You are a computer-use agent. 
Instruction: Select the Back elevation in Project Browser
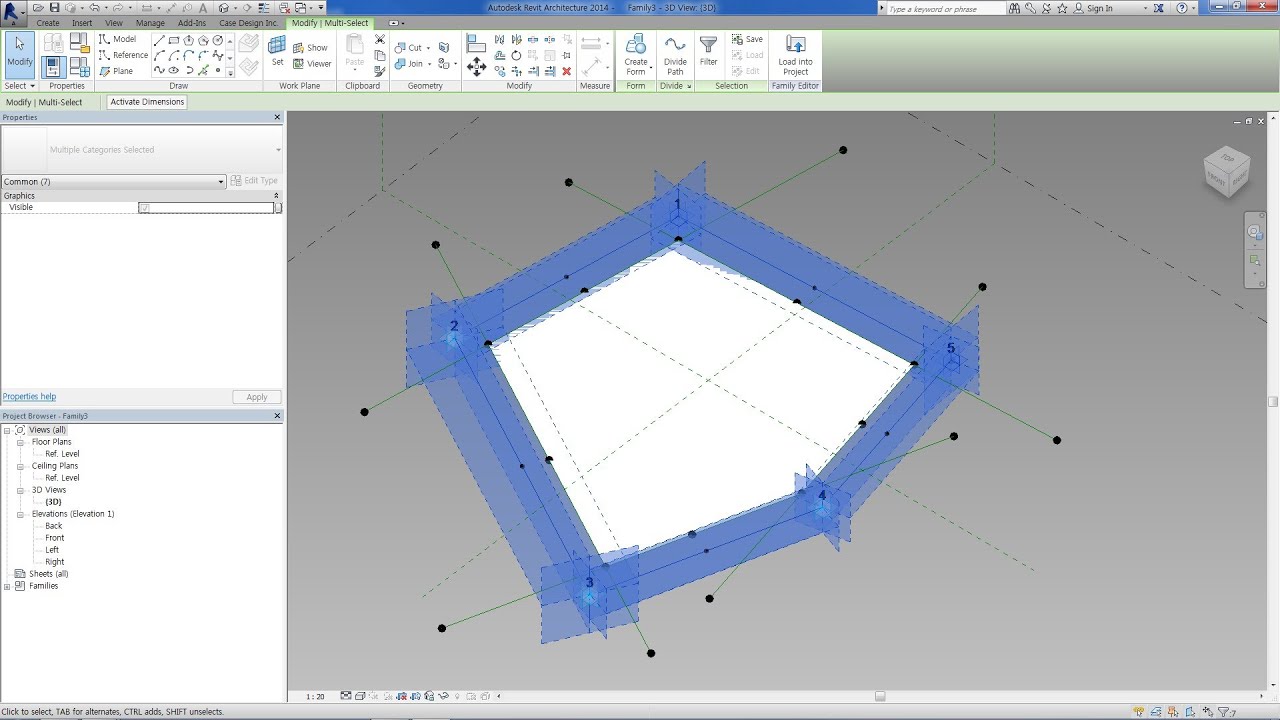coord(53,526)
